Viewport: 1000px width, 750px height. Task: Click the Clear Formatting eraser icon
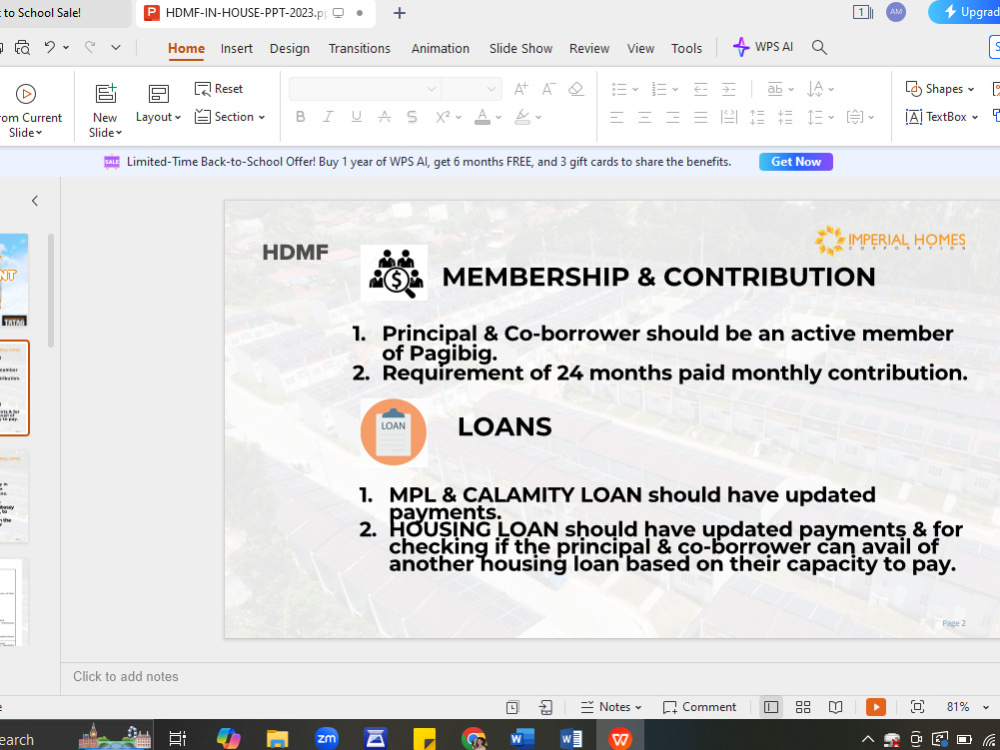[x=576, y=89]
